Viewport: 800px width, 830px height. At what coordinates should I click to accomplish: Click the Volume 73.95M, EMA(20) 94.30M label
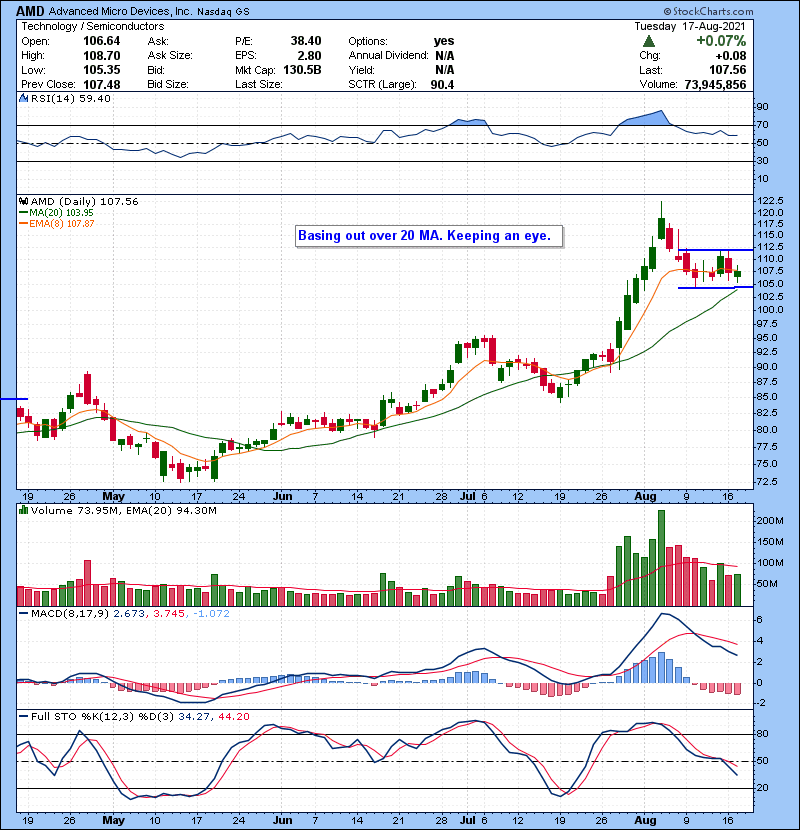click(x=124, y=510)
